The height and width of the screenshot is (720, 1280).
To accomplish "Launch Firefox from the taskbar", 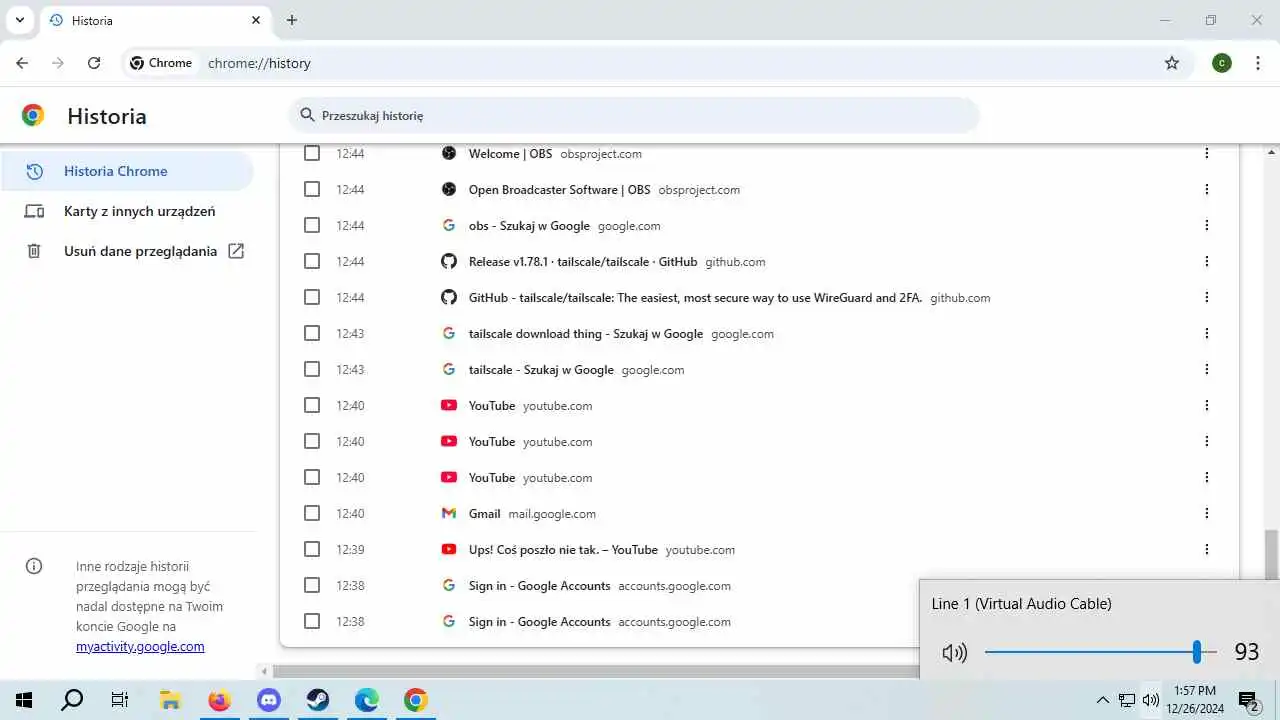I will tap(219, 700).
